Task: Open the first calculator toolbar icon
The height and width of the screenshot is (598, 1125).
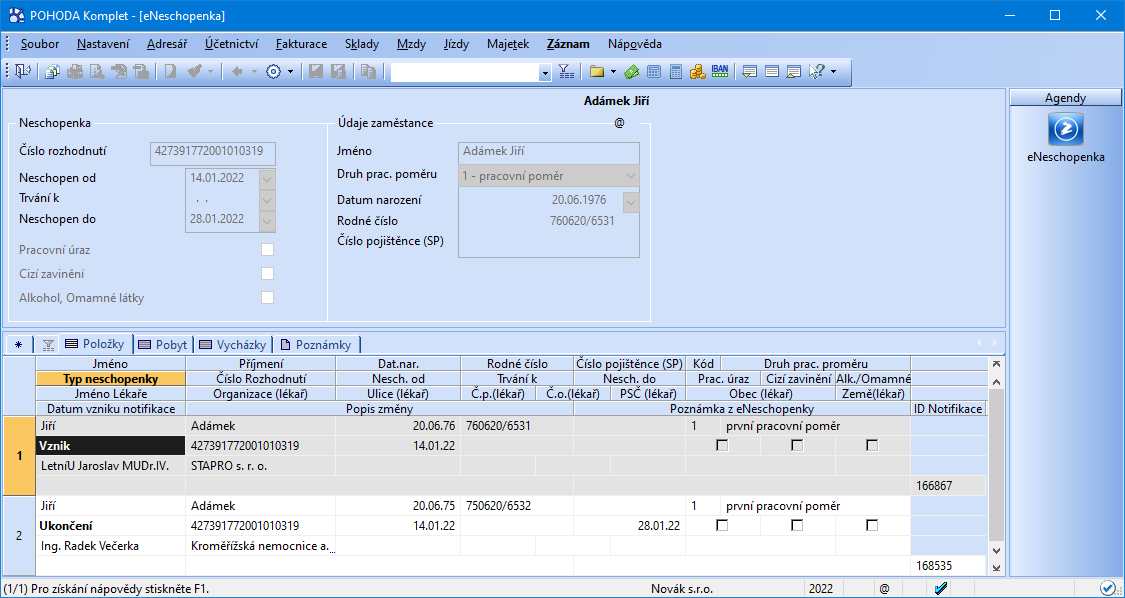Action: [x=654, y=71]
